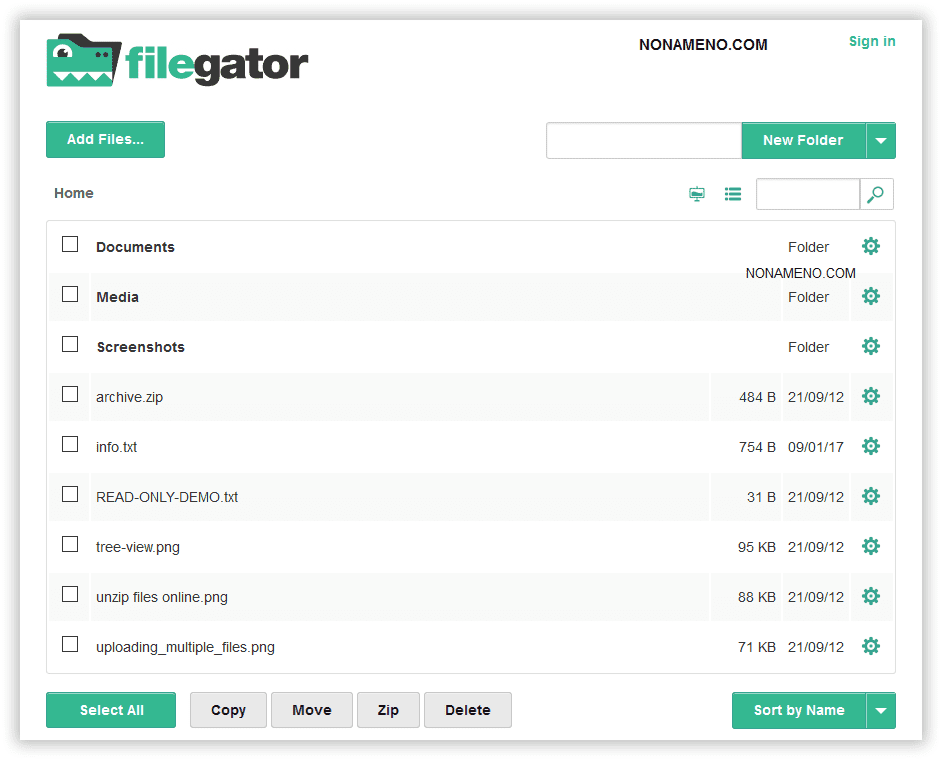Open gear menu for info.txt

(871, 446)
